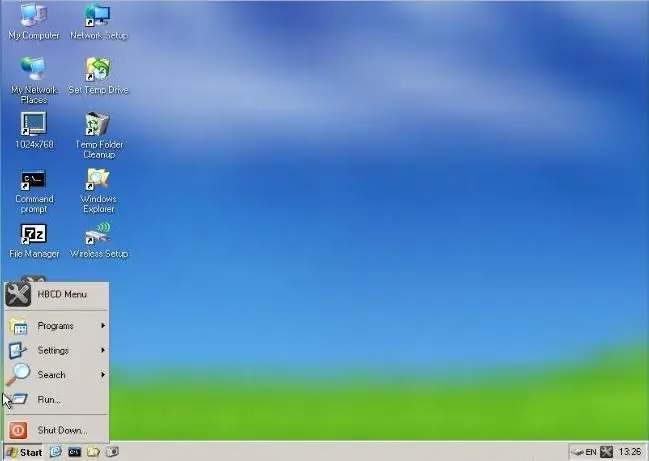Select the Temp Folder Cleanup icon
The image size is (649, 461).
pyautogui.click(x=99, y=135)
